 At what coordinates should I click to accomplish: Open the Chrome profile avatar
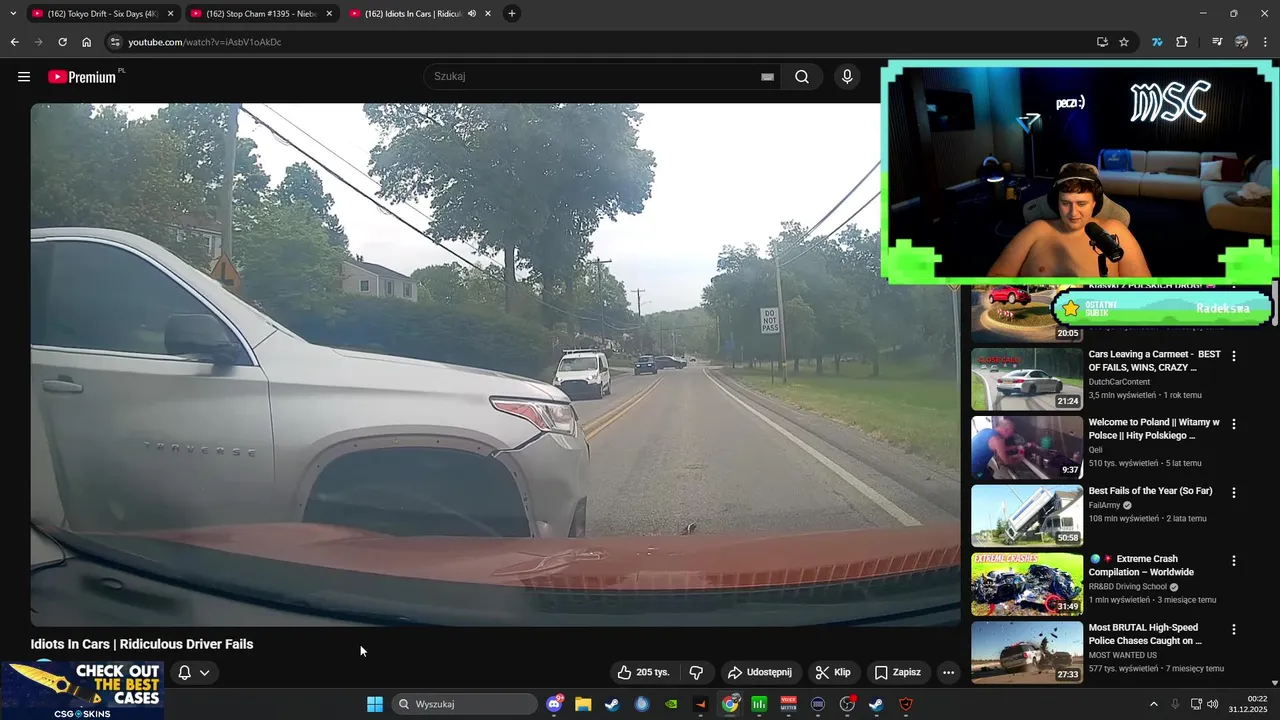[x=1241, y=42]
